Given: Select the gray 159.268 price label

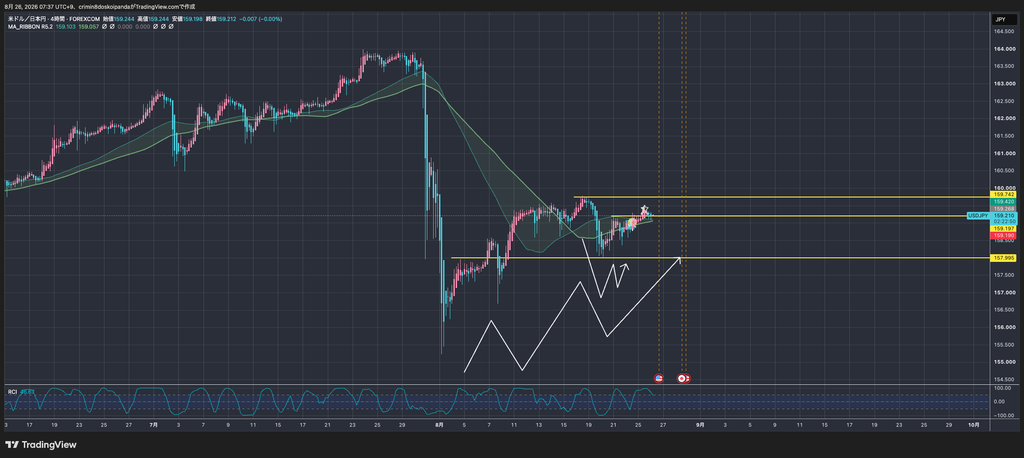Looking at the screenshot, I should click(x=1002, y=209).
